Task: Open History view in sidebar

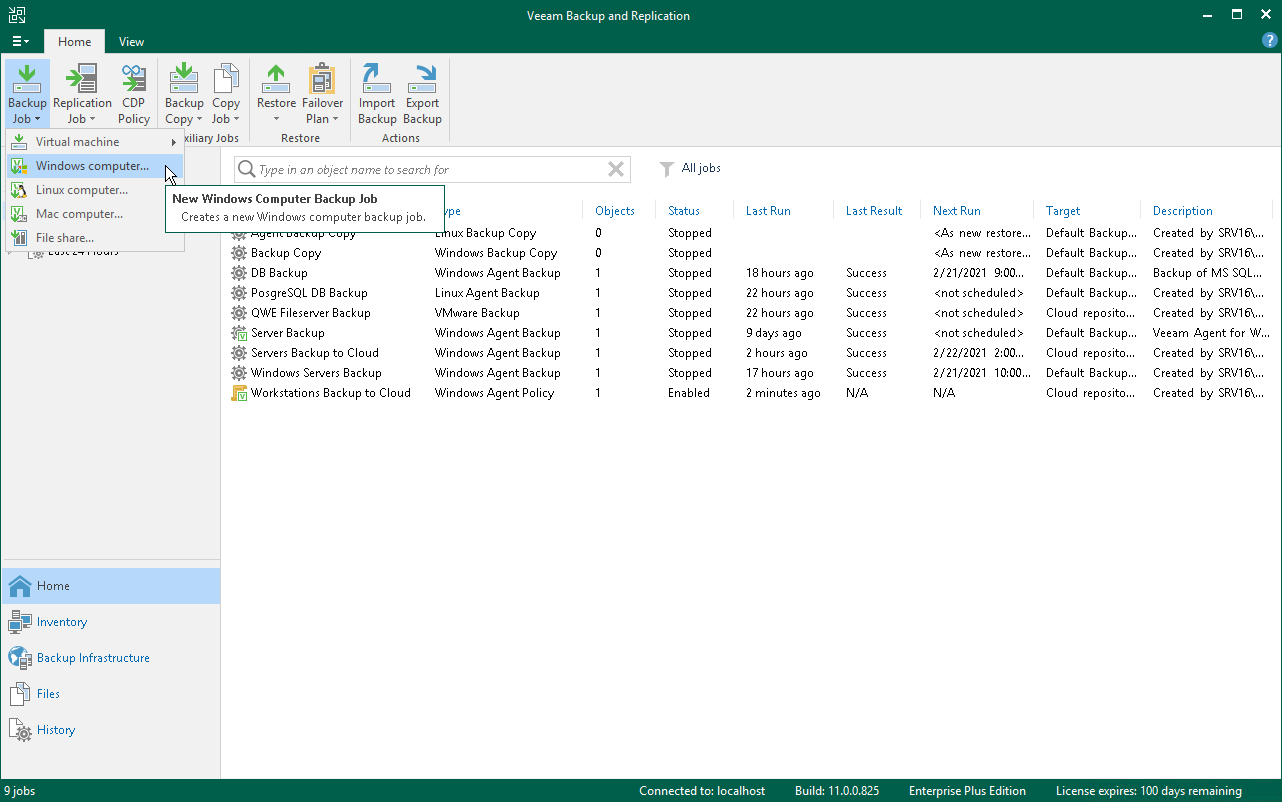Action: (56, 730)
